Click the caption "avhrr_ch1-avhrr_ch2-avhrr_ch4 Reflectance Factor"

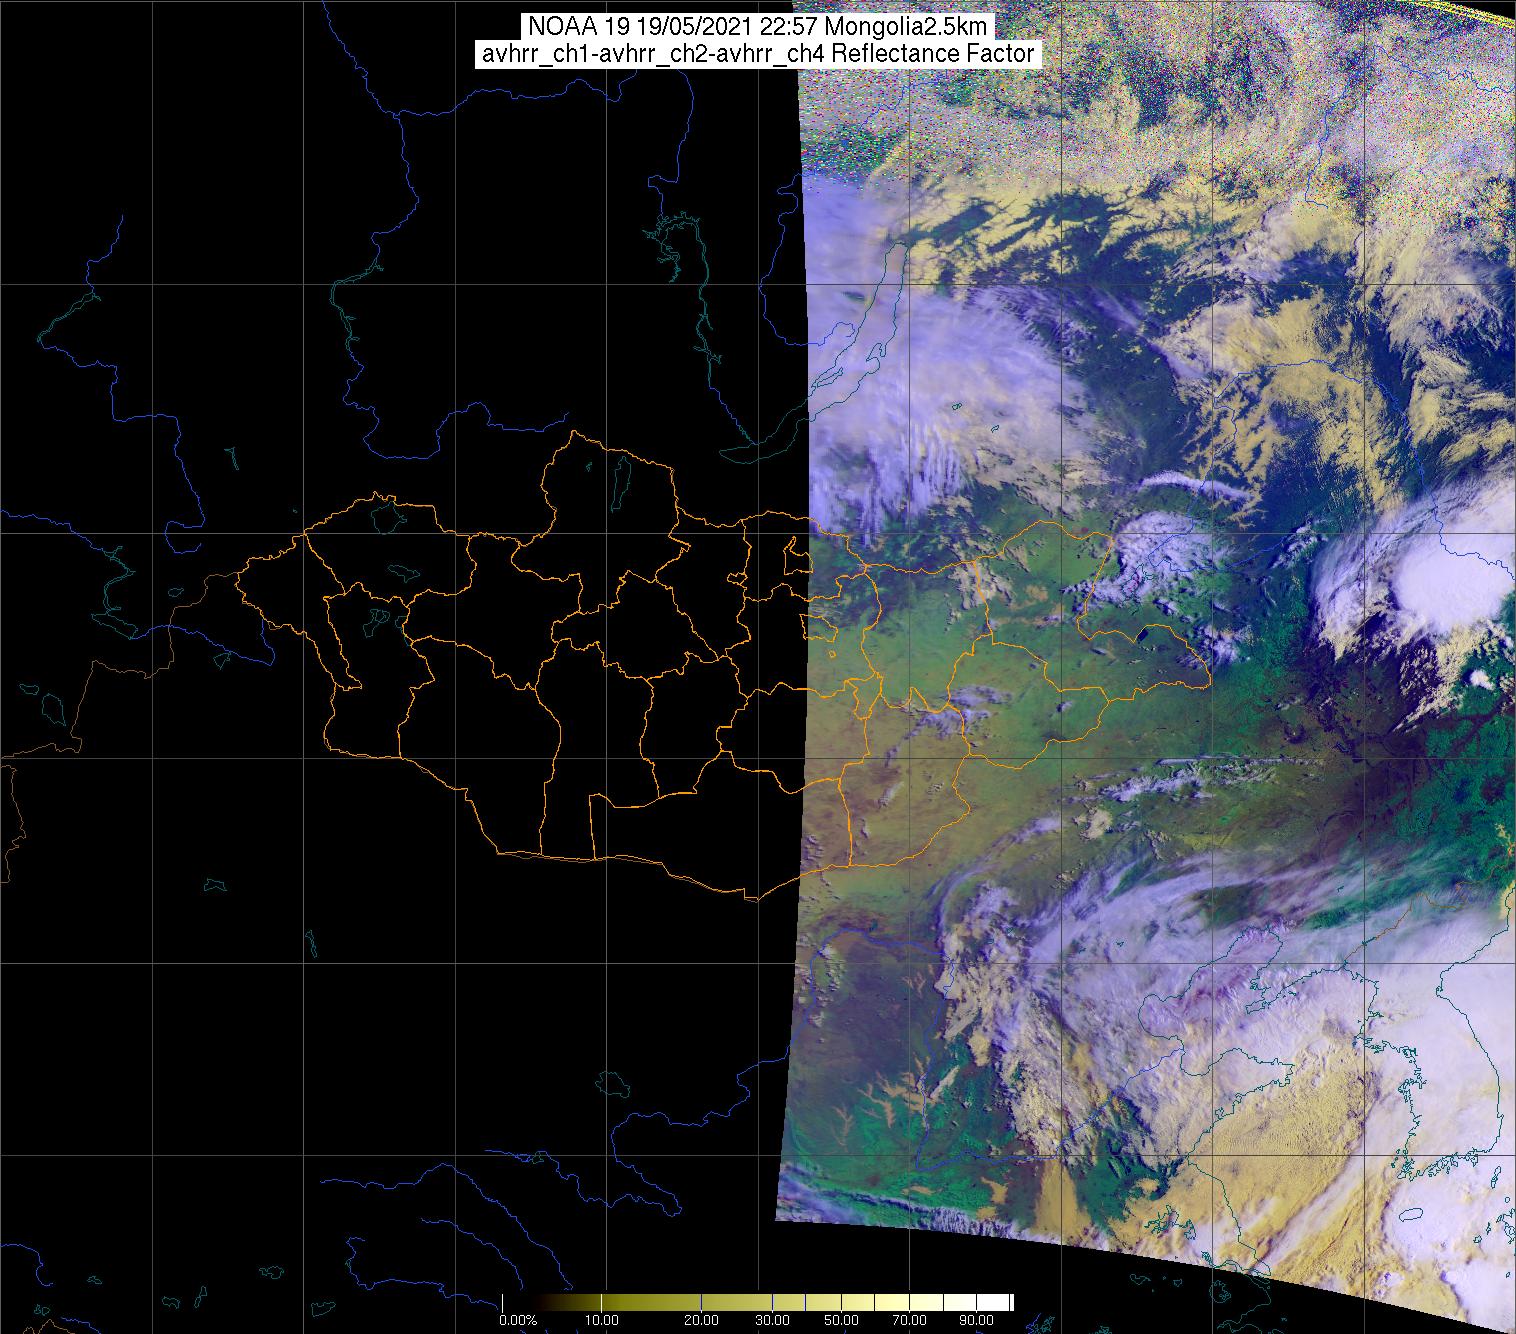(758, 54)
